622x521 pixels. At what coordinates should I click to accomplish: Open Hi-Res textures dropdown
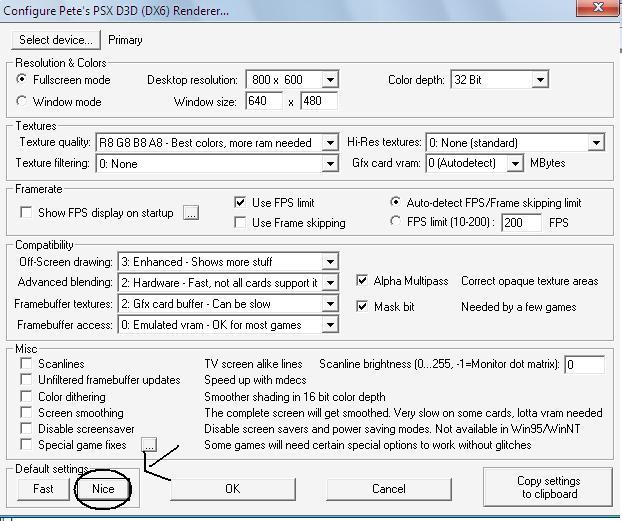point(515,142)
